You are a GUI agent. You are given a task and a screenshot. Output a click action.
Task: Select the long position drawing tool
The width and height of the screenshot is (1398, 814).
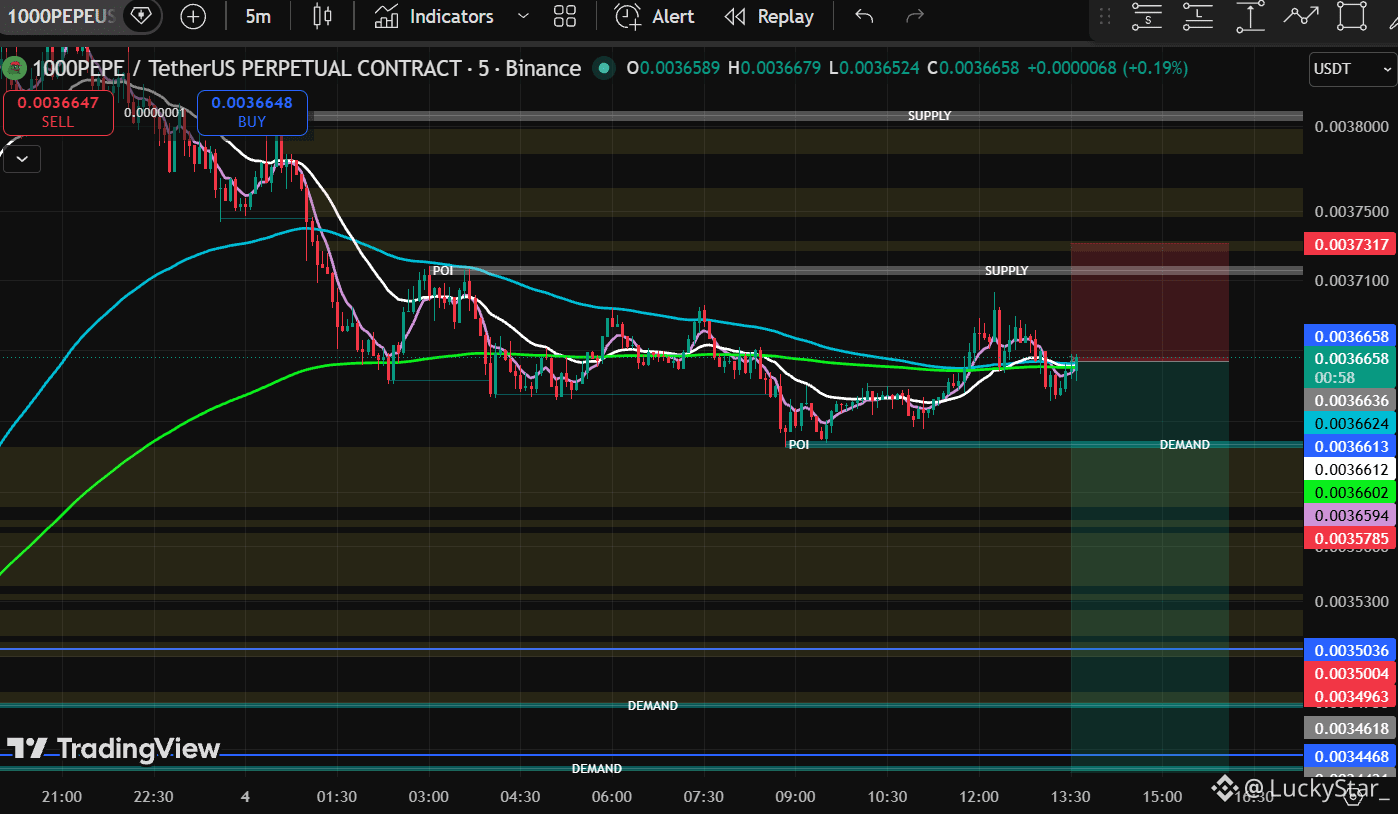point(1198,16)
